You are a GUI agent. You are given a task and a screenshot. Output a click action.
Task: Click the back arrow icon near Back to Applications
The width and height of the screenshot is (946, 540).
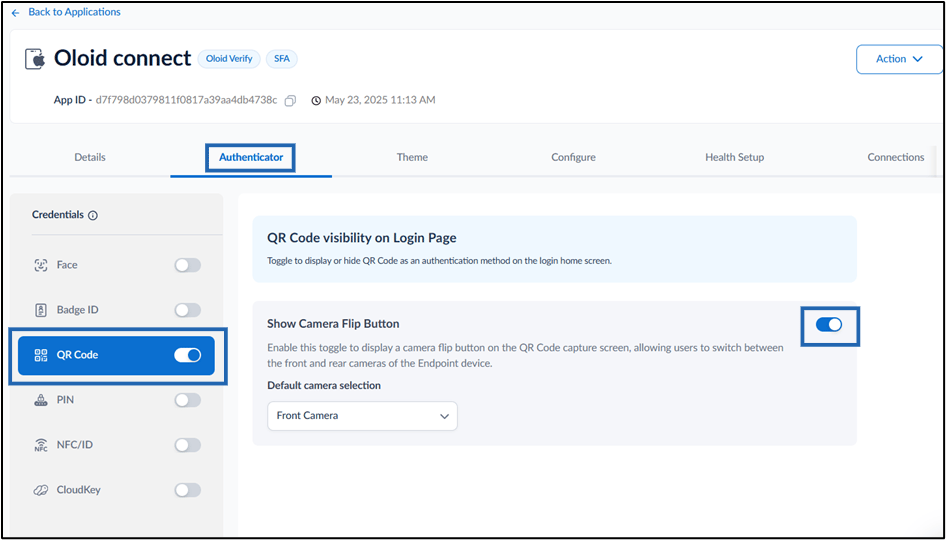(x=16, y=13)
